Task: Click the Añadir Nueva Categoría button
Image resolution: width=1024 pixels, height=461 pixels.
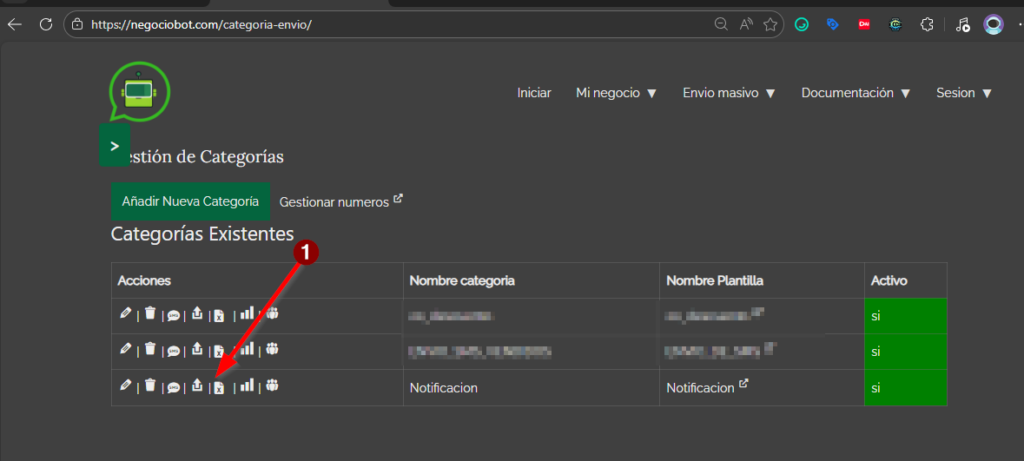Action: click(190, 201)
